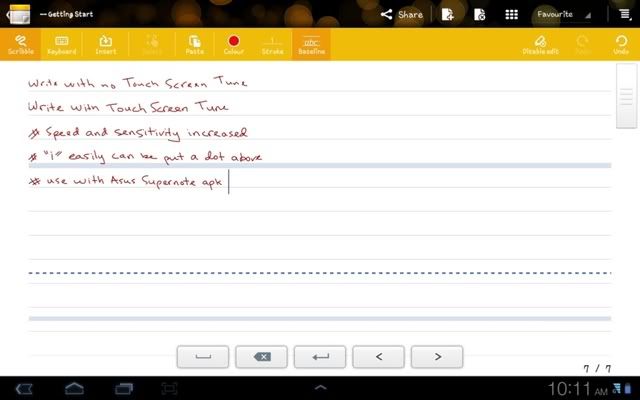The height and width of the screenshot is (400, 640).
Task: Adjust the Stroke thickness tool
Action: click(x=272, y=44)
